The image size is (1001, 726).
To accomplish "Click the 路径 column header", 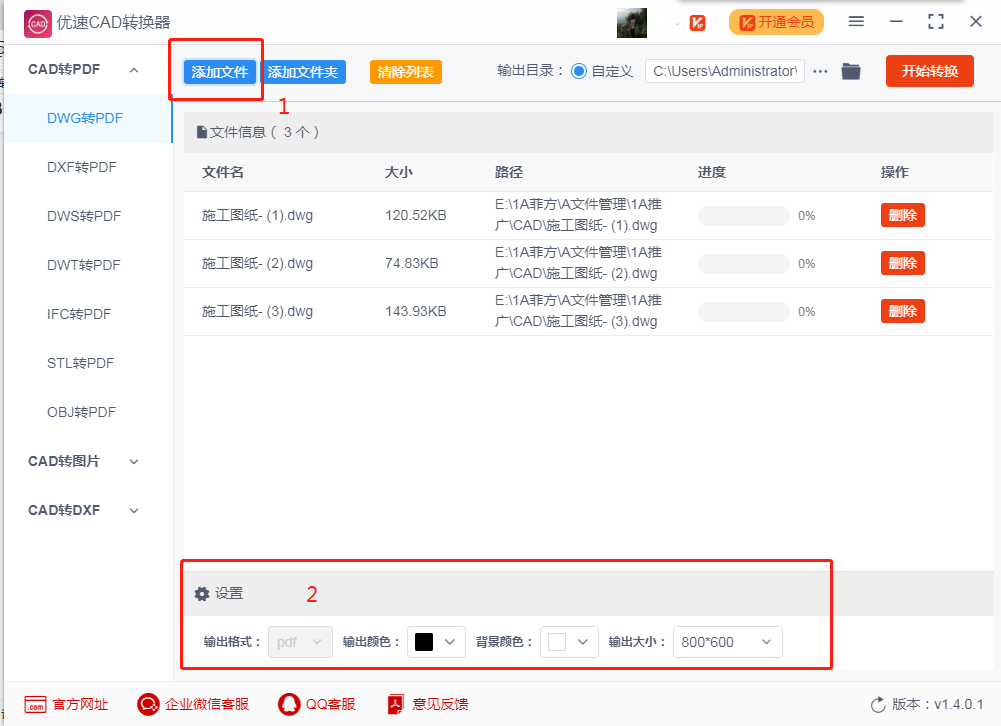I will coord(509,172).
